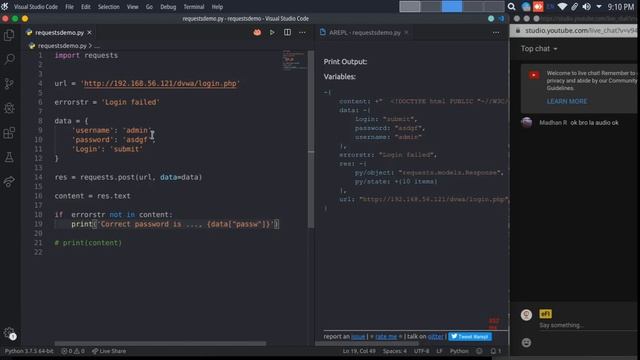Click the editor horizontal scrollbar
This screenshot has width=640, height=360.
[160, 344]
